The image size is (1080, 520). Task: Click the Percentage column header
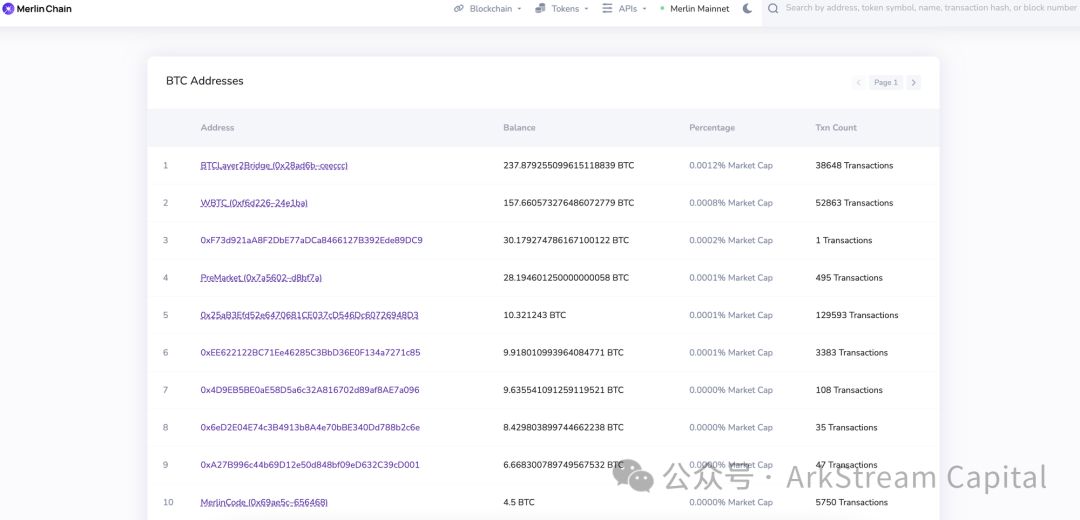[x=712, y=127]
